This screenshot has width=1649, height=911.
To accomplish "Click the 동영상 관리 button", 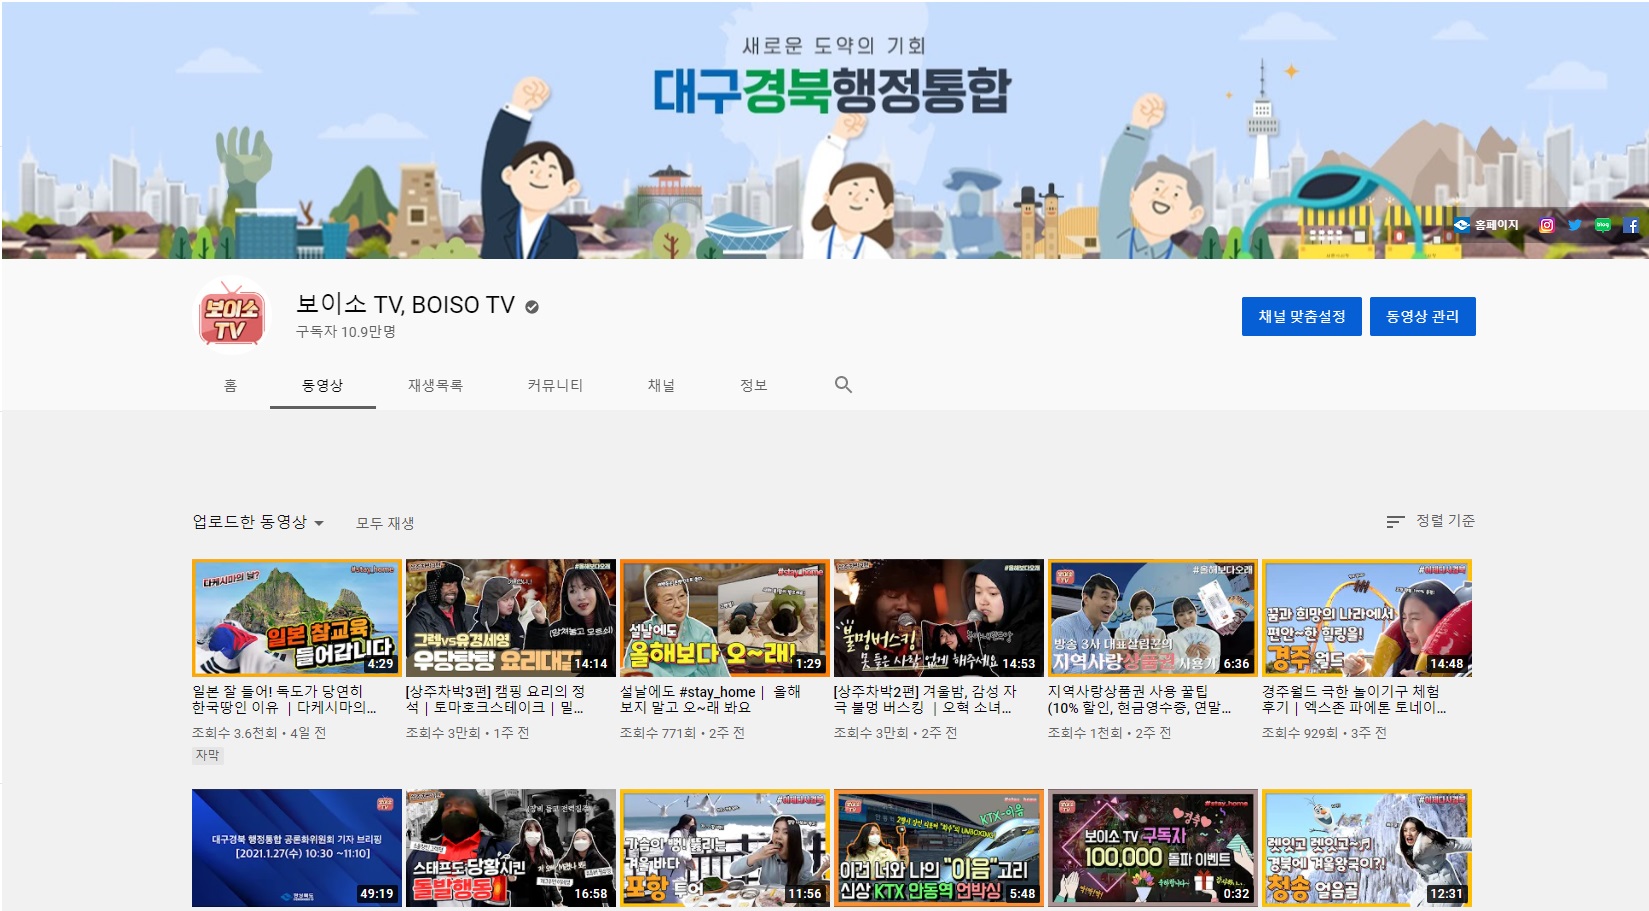I will coord(1422,316).
